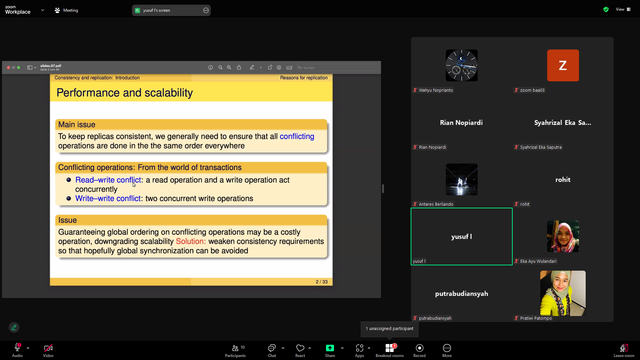Click the form fill icon in PDF toolbar
The image size is (640, 360).
coord(289,67)
